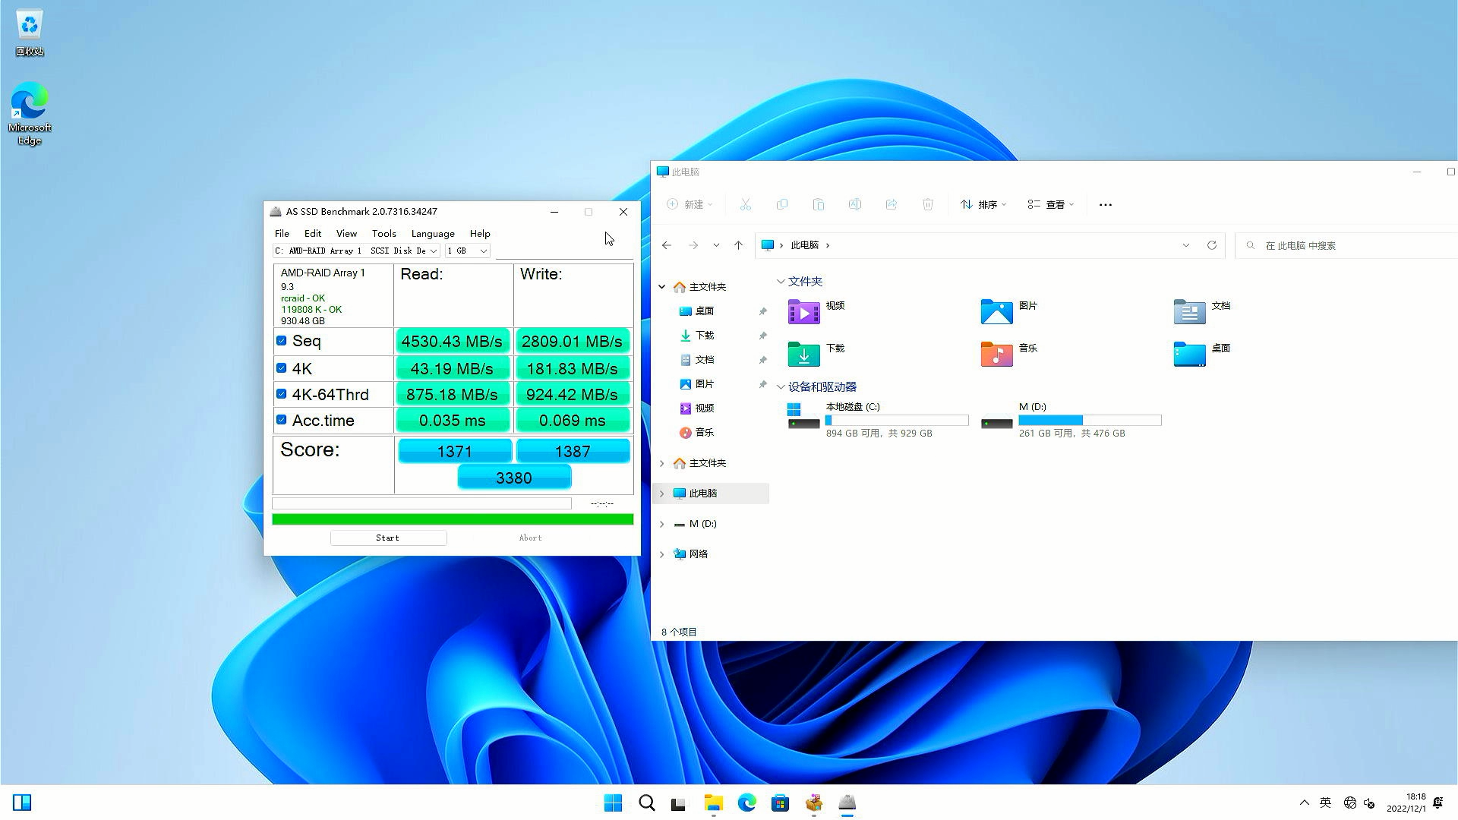
Task: Open the 本地磁盘 (C:) drive
Action: point(878,420)
